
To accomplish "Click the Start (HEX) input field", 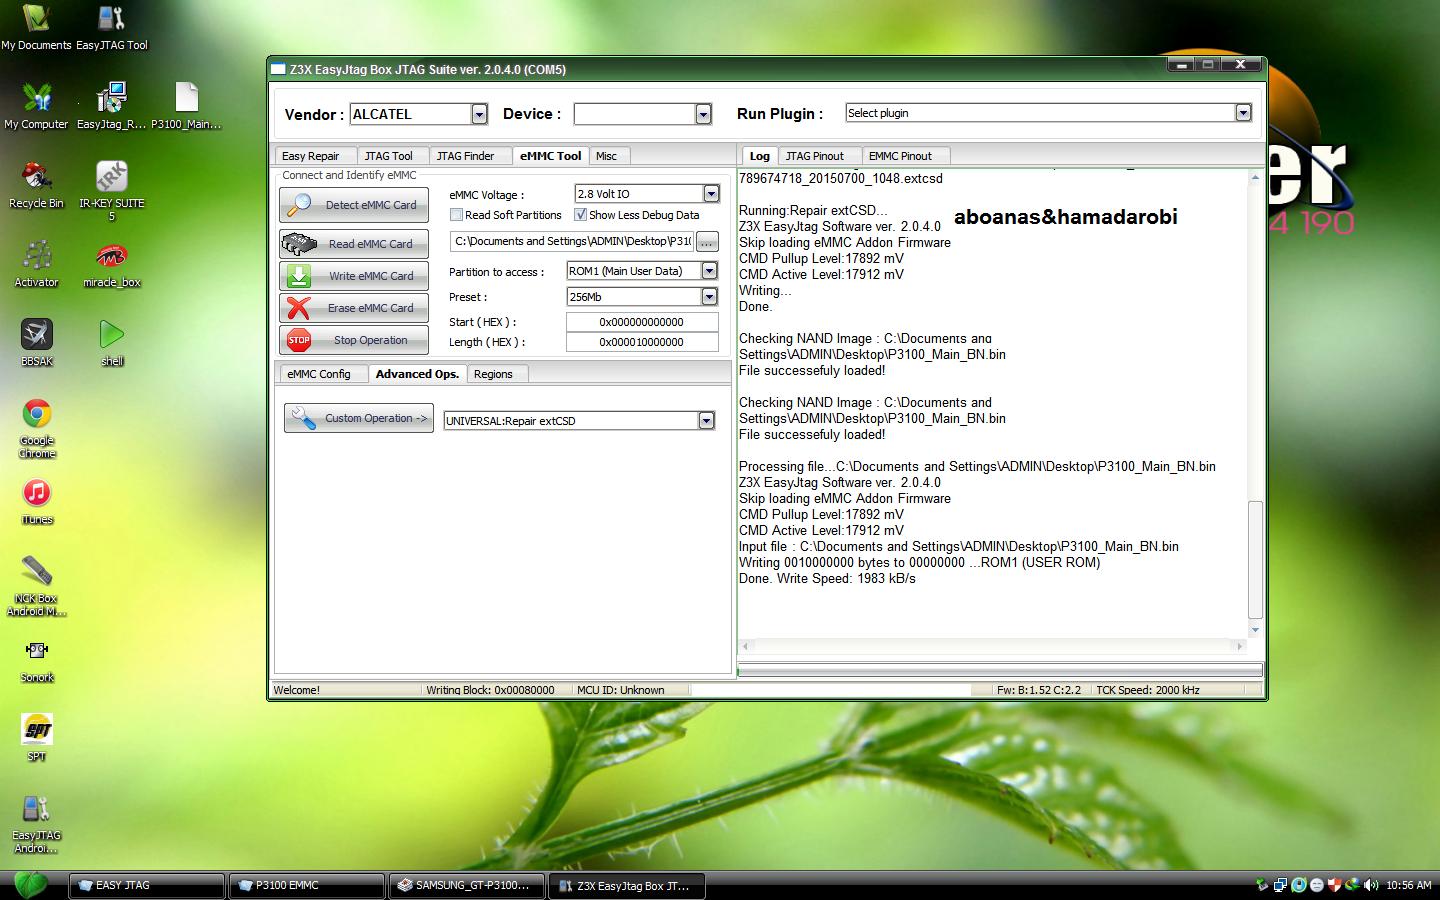I will [642, 322].
